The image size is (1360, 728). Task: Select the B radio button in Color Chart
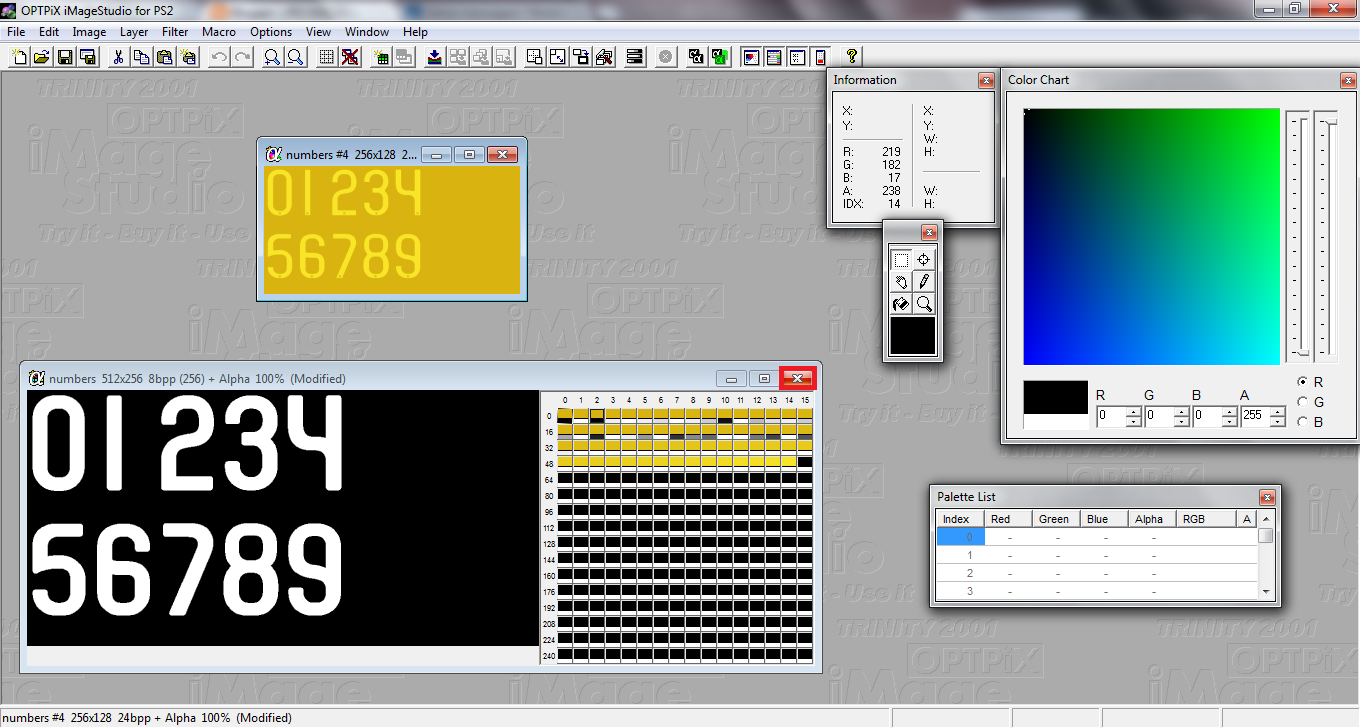pyautogui.click(x=1302, y=422)
